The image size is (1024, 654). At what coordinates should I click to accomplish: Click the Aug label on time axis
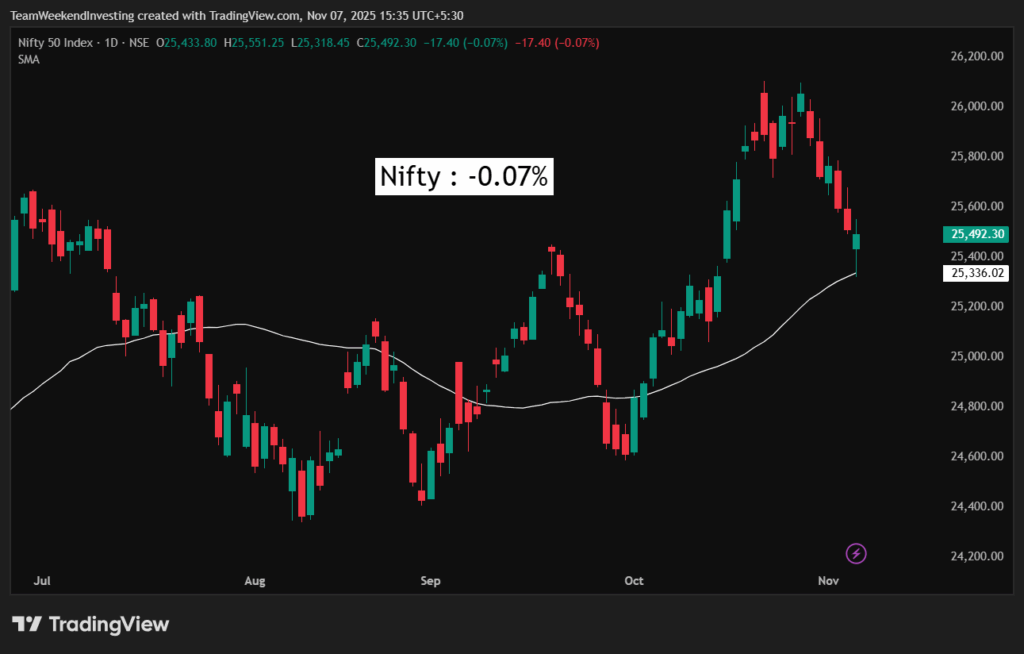pyautogui.click(x=255, y=580)
